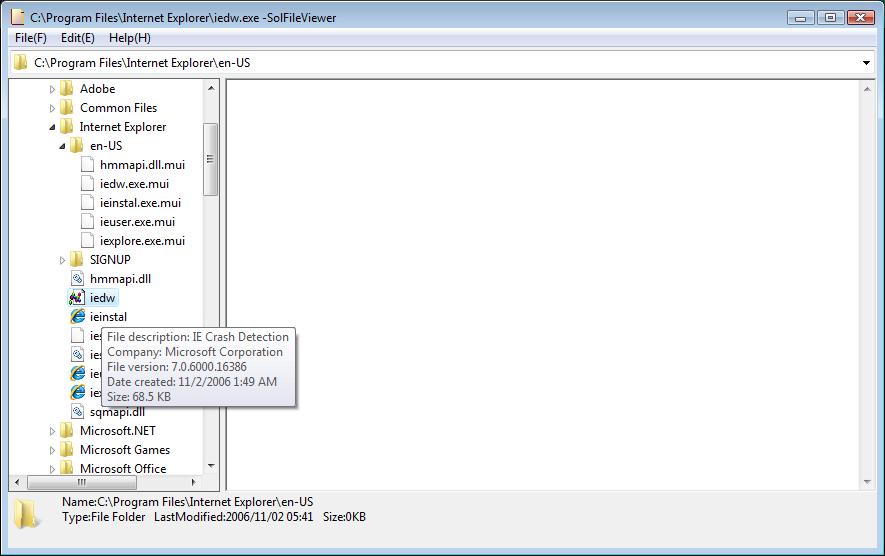
Task: Click the SIGNUP folder icon
Action: [77, 260]
